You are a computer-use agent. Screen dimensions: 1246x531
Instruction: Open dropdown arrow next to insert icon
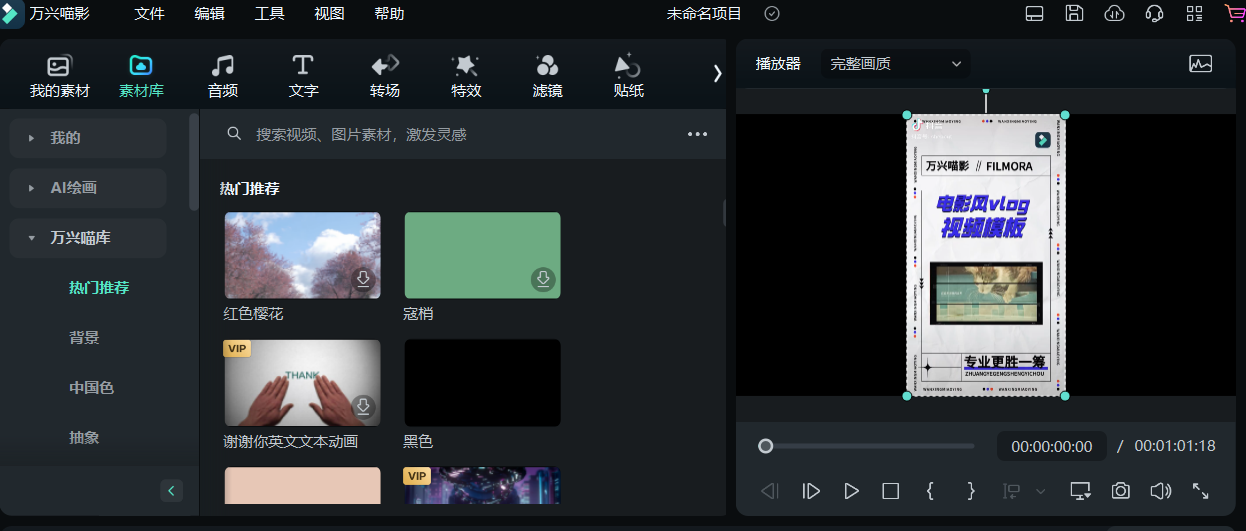point(1040,491)
